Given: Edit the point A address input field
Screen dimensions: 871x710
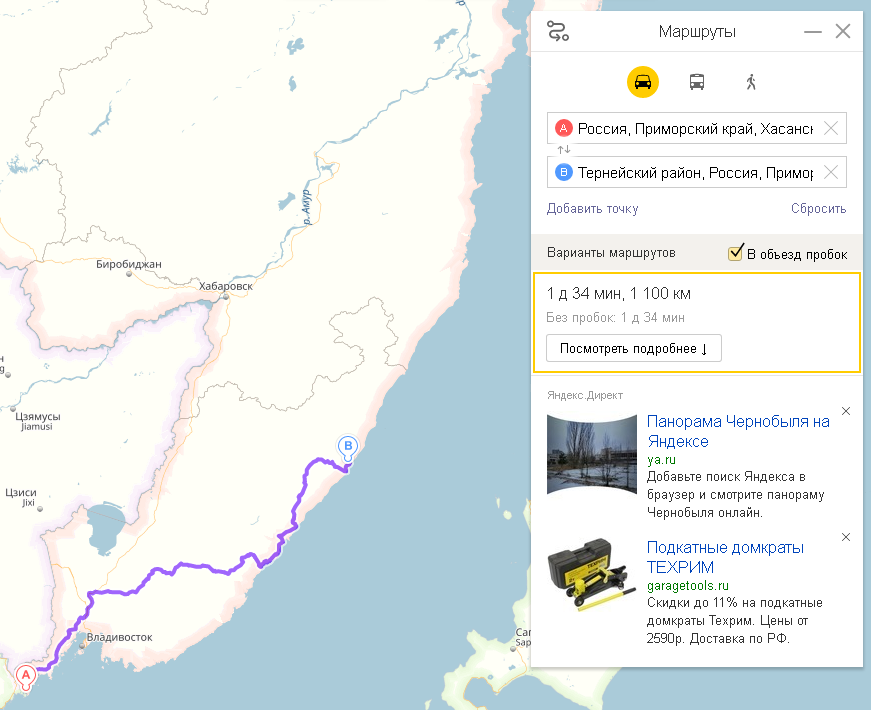Looking at the screenshot, I should (694, 128).
